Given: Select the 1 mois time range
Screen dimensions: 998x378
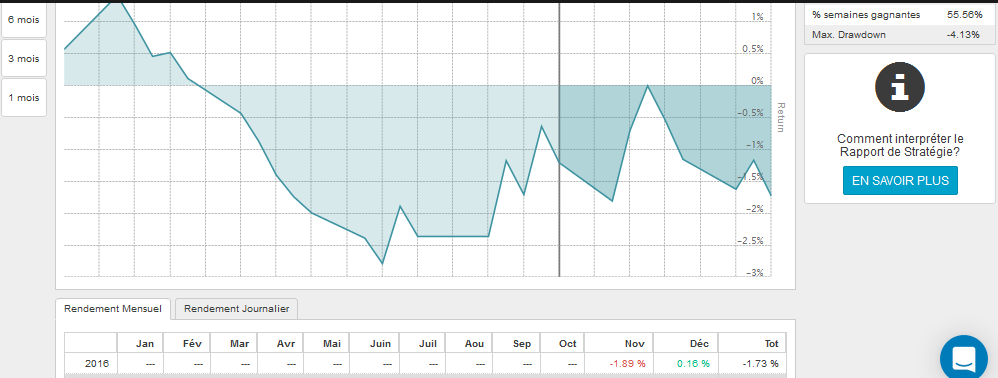Looking at the screenshot, I should (x=24, y=97).
